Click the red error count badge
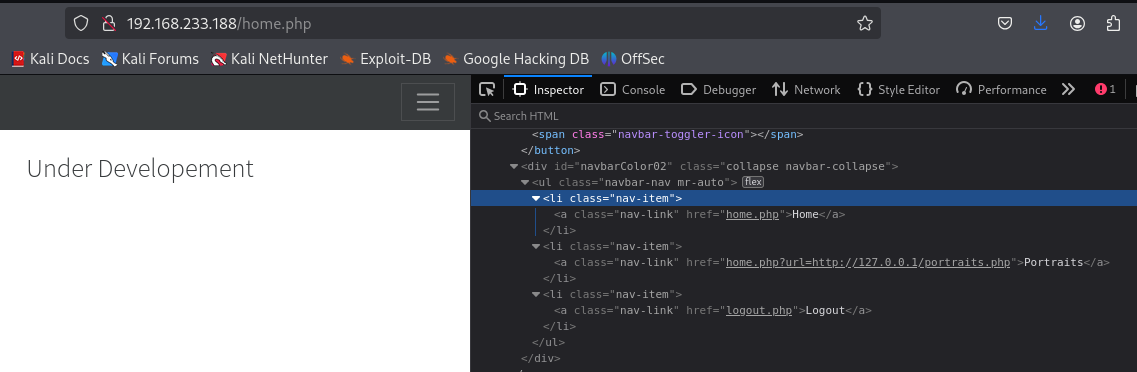Viewport: 1137px width, 372px height. 1105,89
